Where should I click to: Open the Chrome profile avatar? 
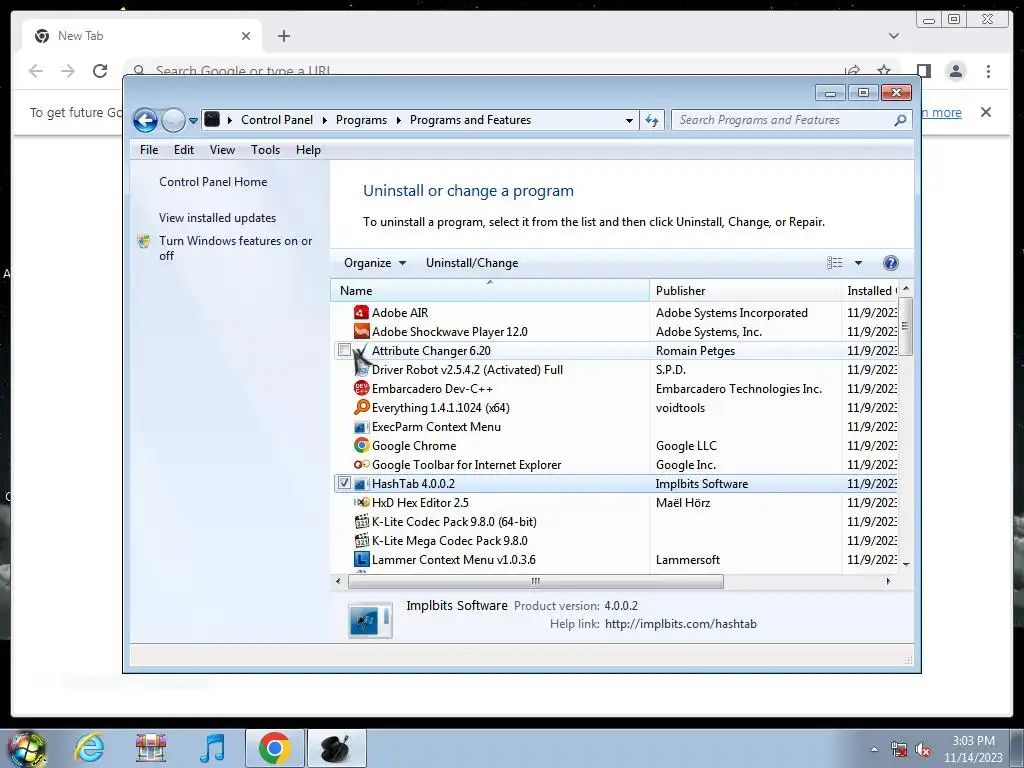(955, 71)
